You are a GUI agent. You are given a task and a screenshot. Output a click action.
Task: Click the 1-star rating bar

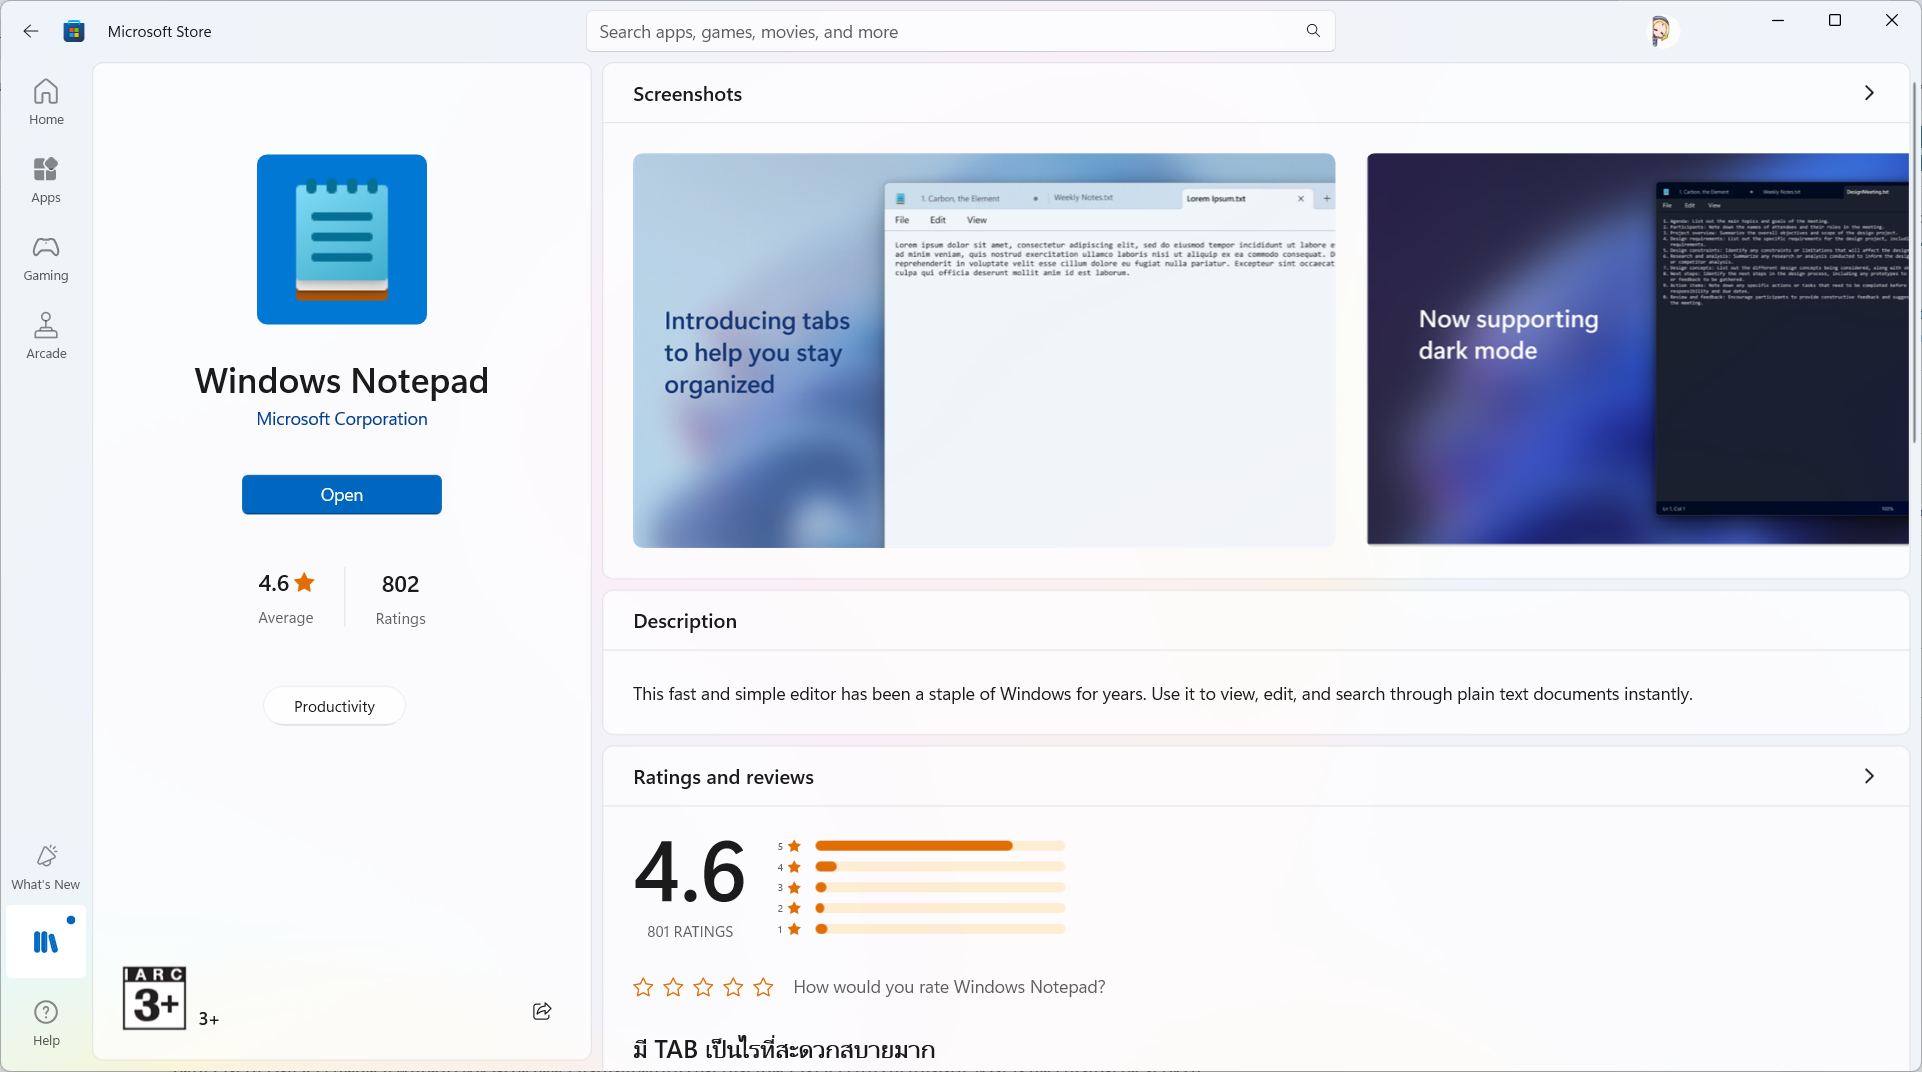point(940,929)
